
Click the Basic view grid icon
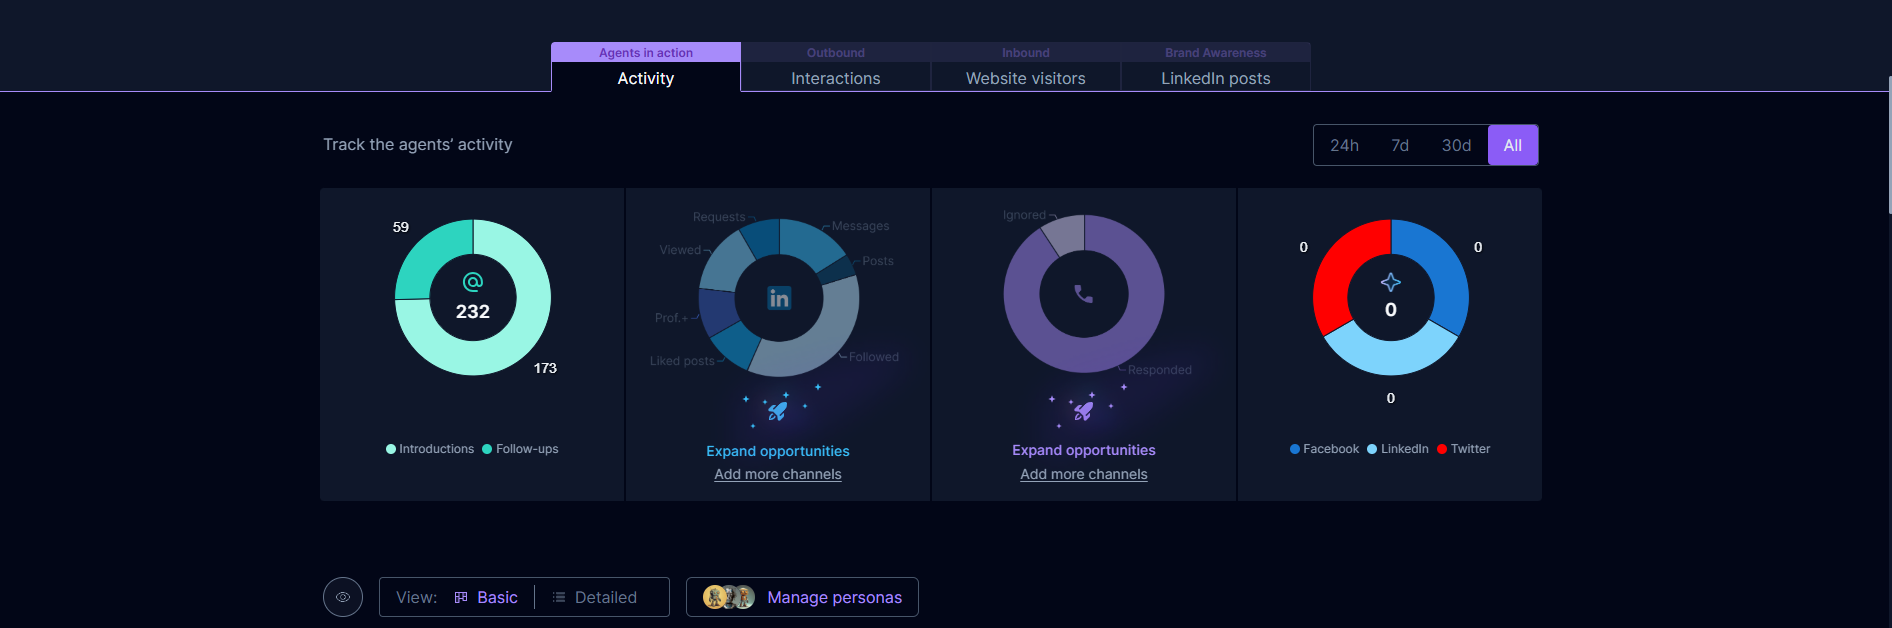click(x=461, y=597)
